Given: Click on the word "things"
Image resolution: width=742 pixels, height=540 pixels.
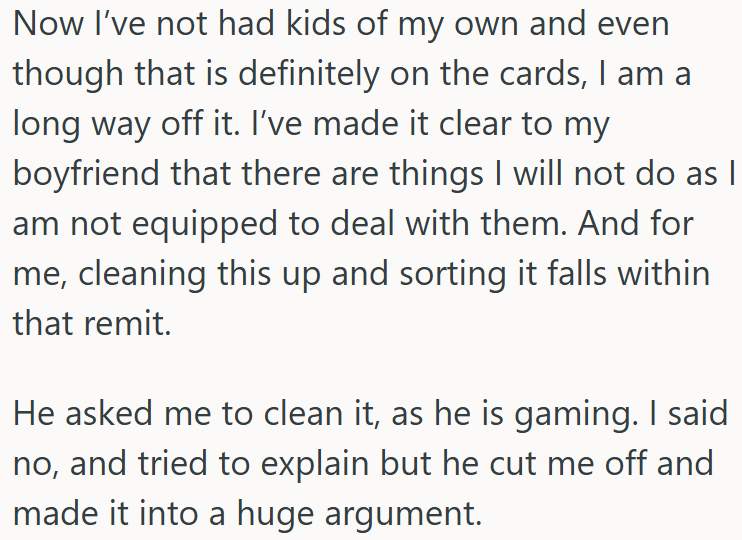Looking at the screenshot, I should pos(436,173).
